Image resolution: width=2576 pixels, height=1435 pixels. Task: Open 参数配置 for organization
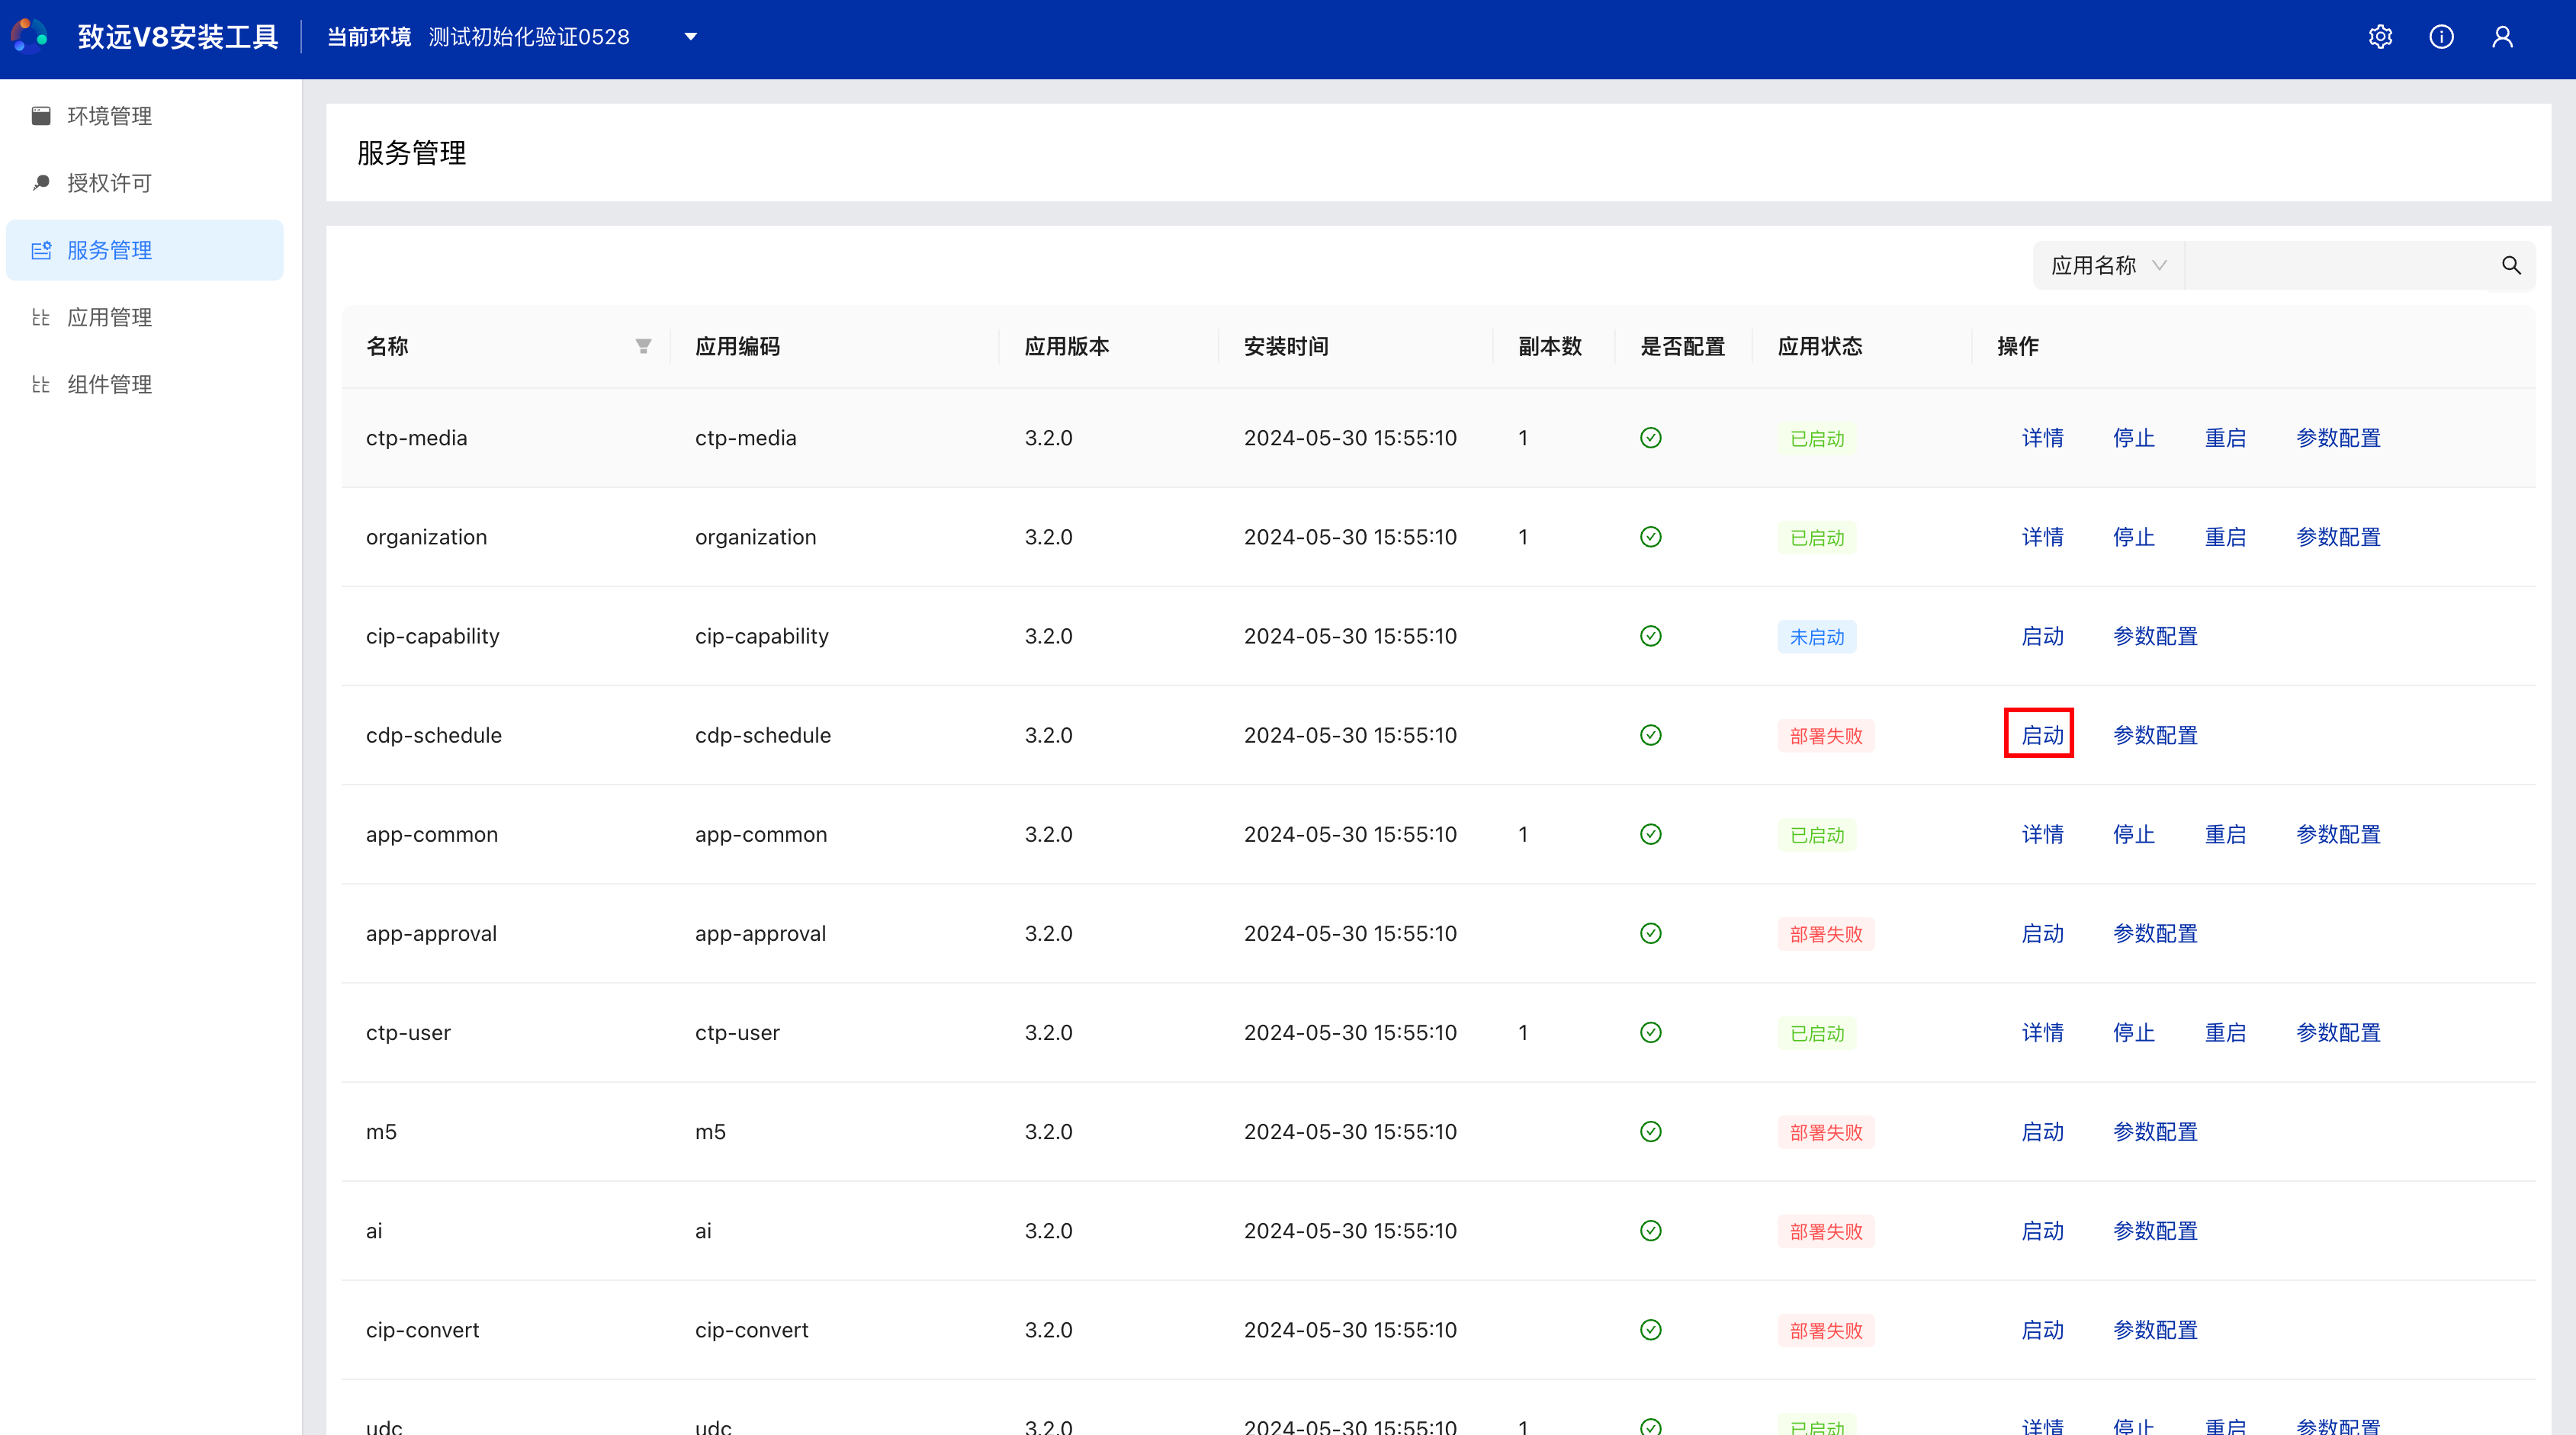coord(2338,537)
